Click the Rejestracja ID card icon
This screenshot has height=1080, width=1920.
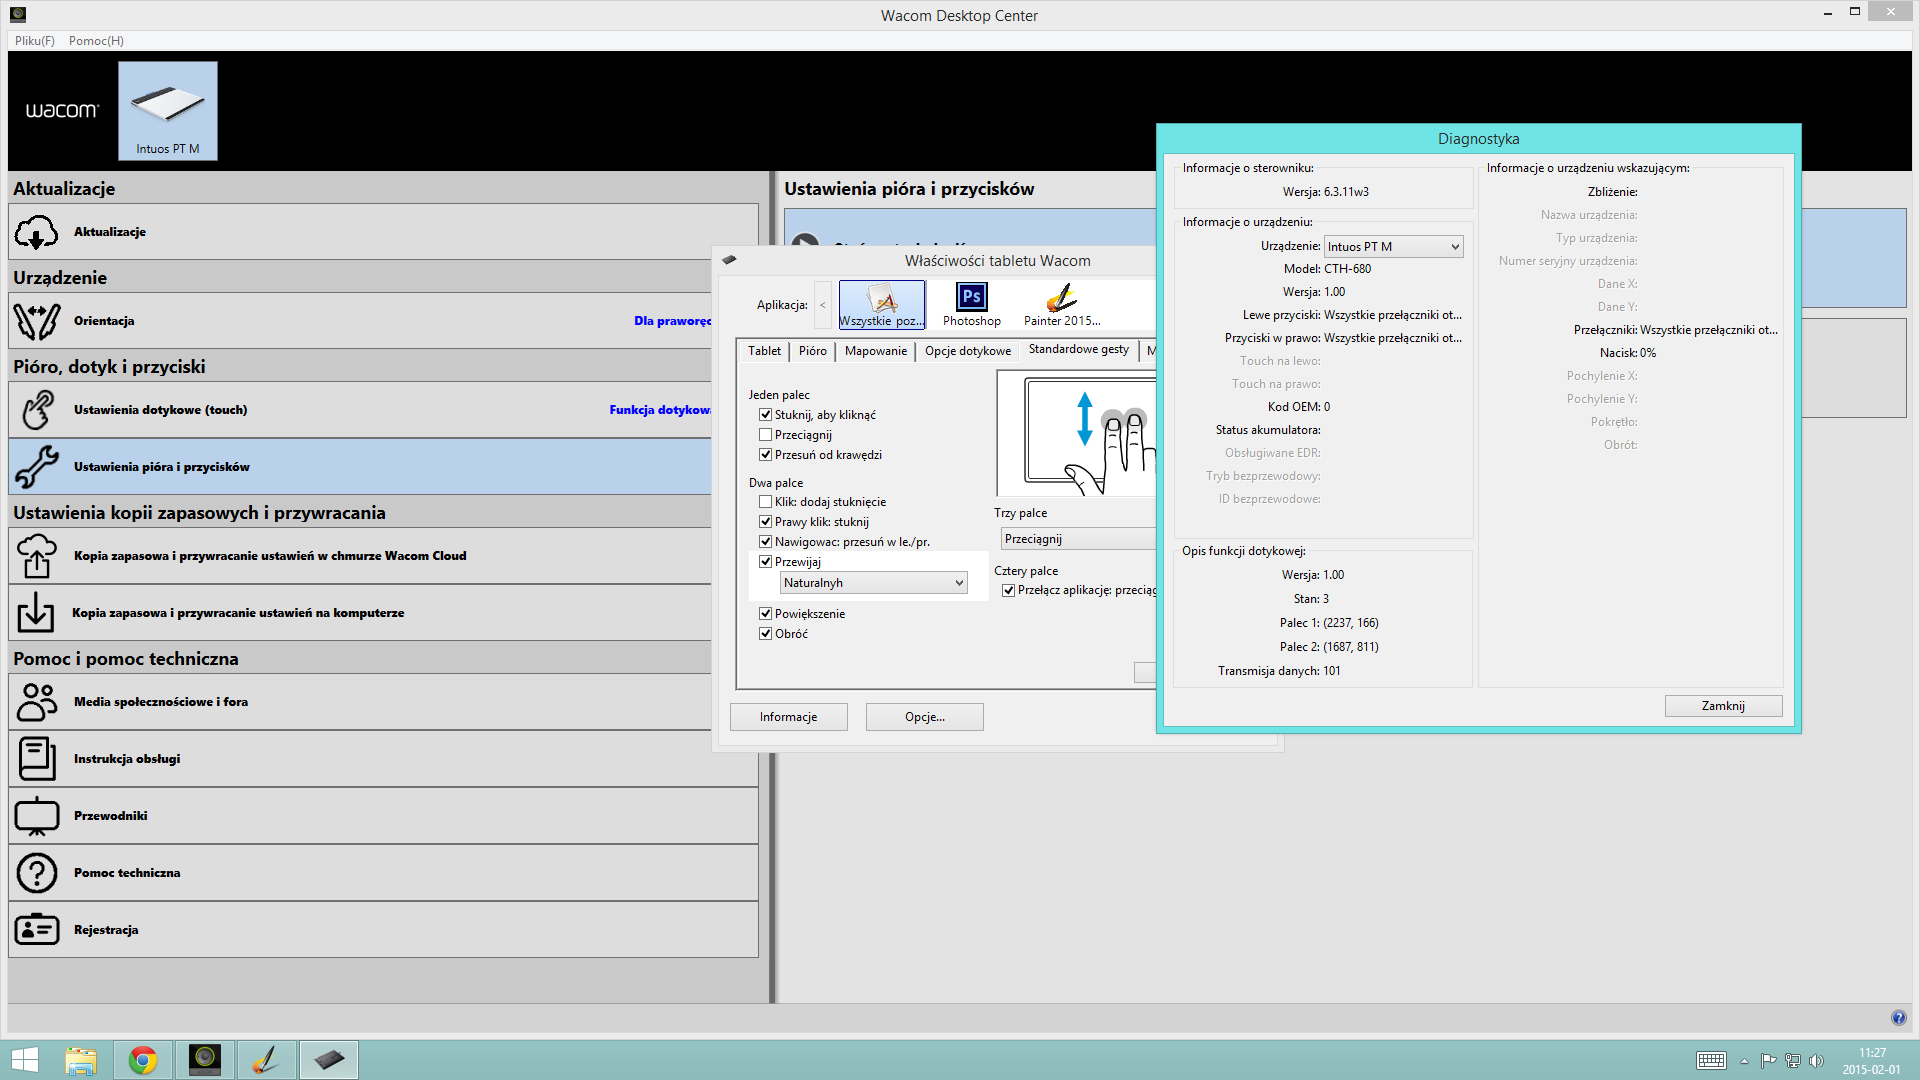point(37,930)
